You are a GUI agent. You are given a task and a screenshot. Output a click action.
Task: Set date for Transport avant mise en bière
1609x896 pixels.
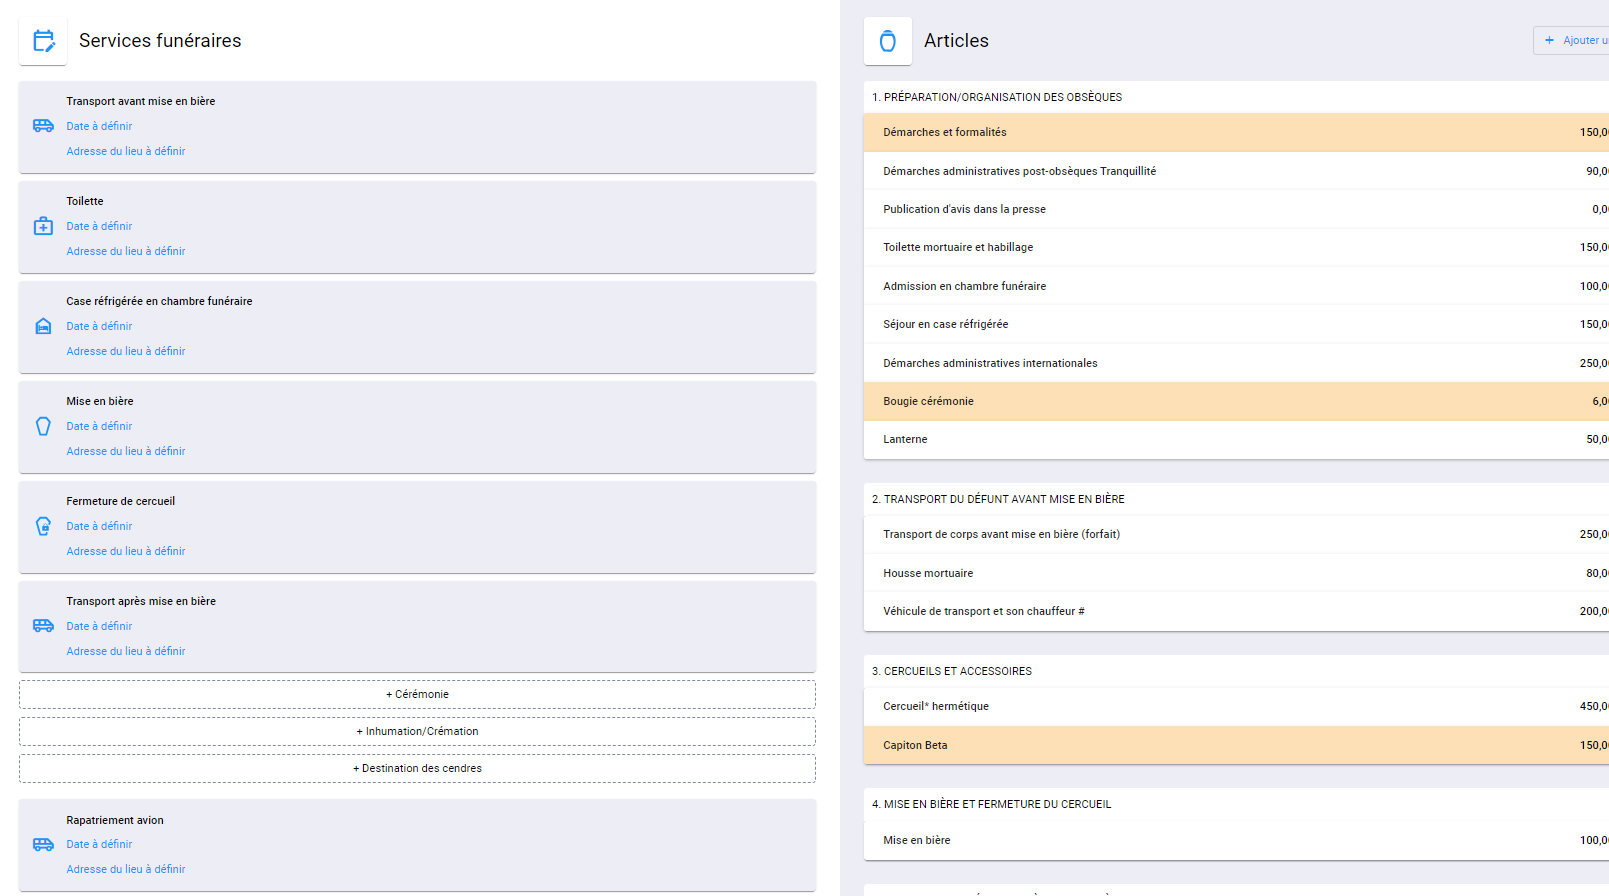(x=99, y=126)
